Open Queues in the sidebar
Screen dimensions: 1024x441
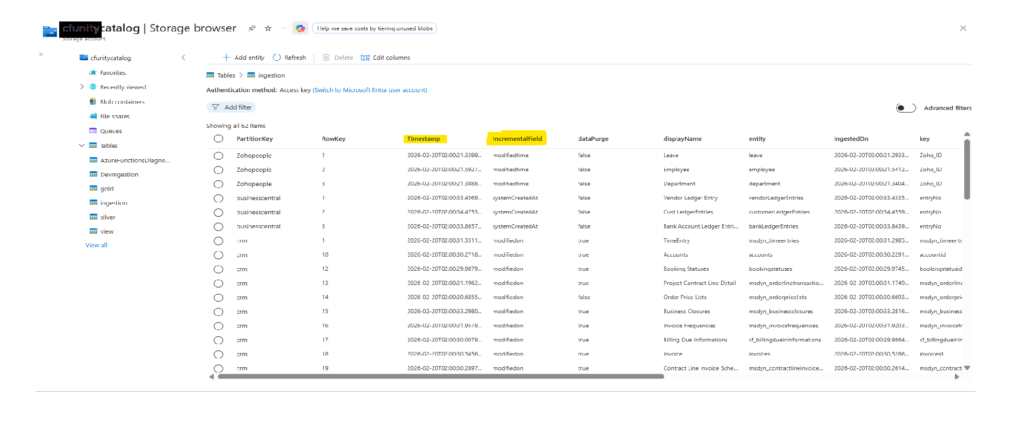[111, 131]
